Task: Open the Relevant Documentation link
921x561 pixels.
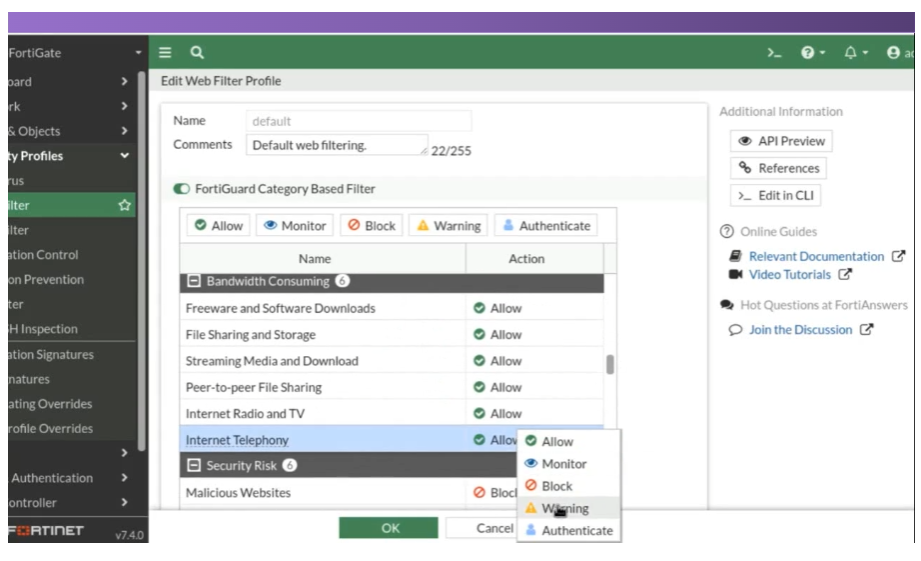Action: click(816, 256)
